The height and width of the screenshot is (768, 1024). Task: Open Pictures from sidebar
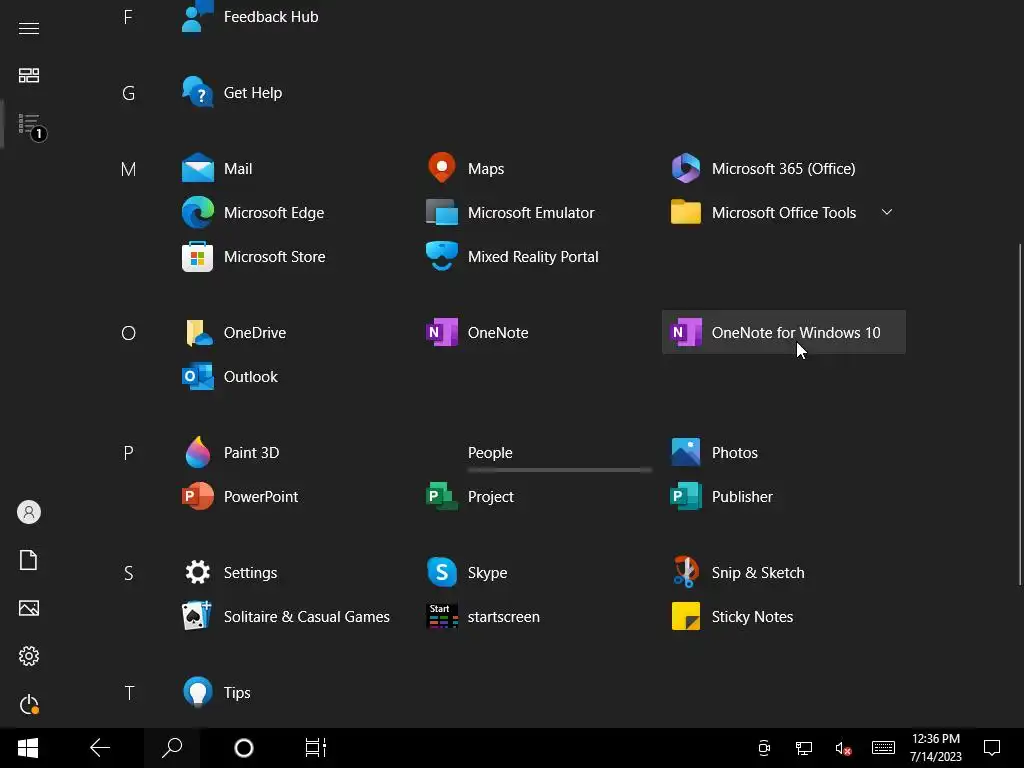pyautogui.click(x=29, y=608)
